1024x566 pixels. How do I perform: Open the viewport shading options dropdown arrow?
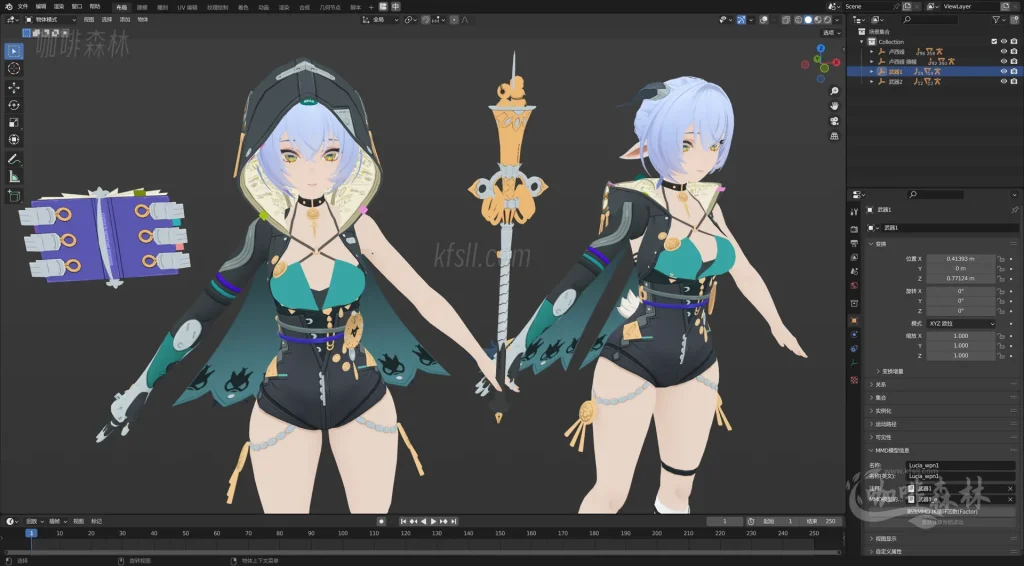(x=837, y=20)
